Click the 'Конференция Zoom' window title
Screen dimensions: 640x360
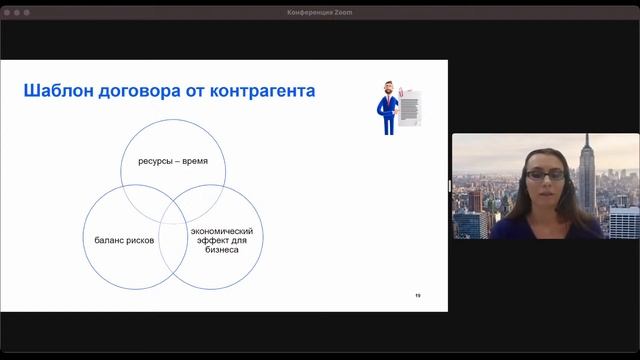[320, 13]
